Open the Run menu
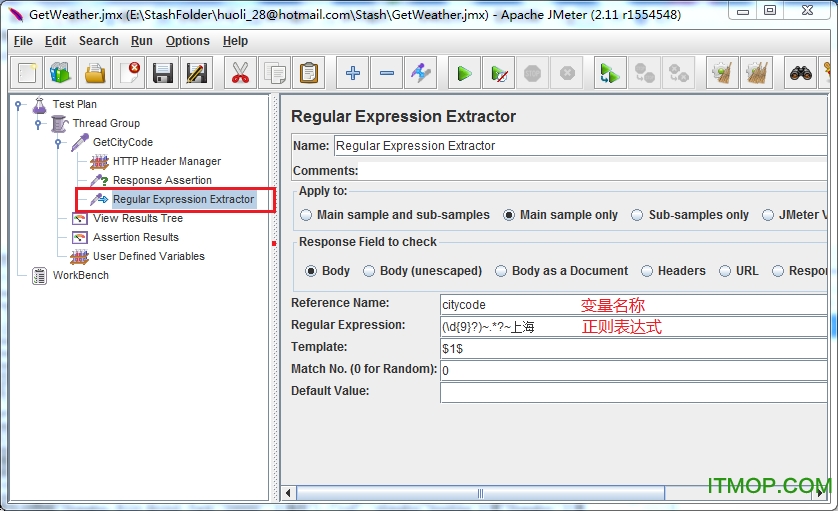Viewport: 838px width, 511px height. [142, 41]
